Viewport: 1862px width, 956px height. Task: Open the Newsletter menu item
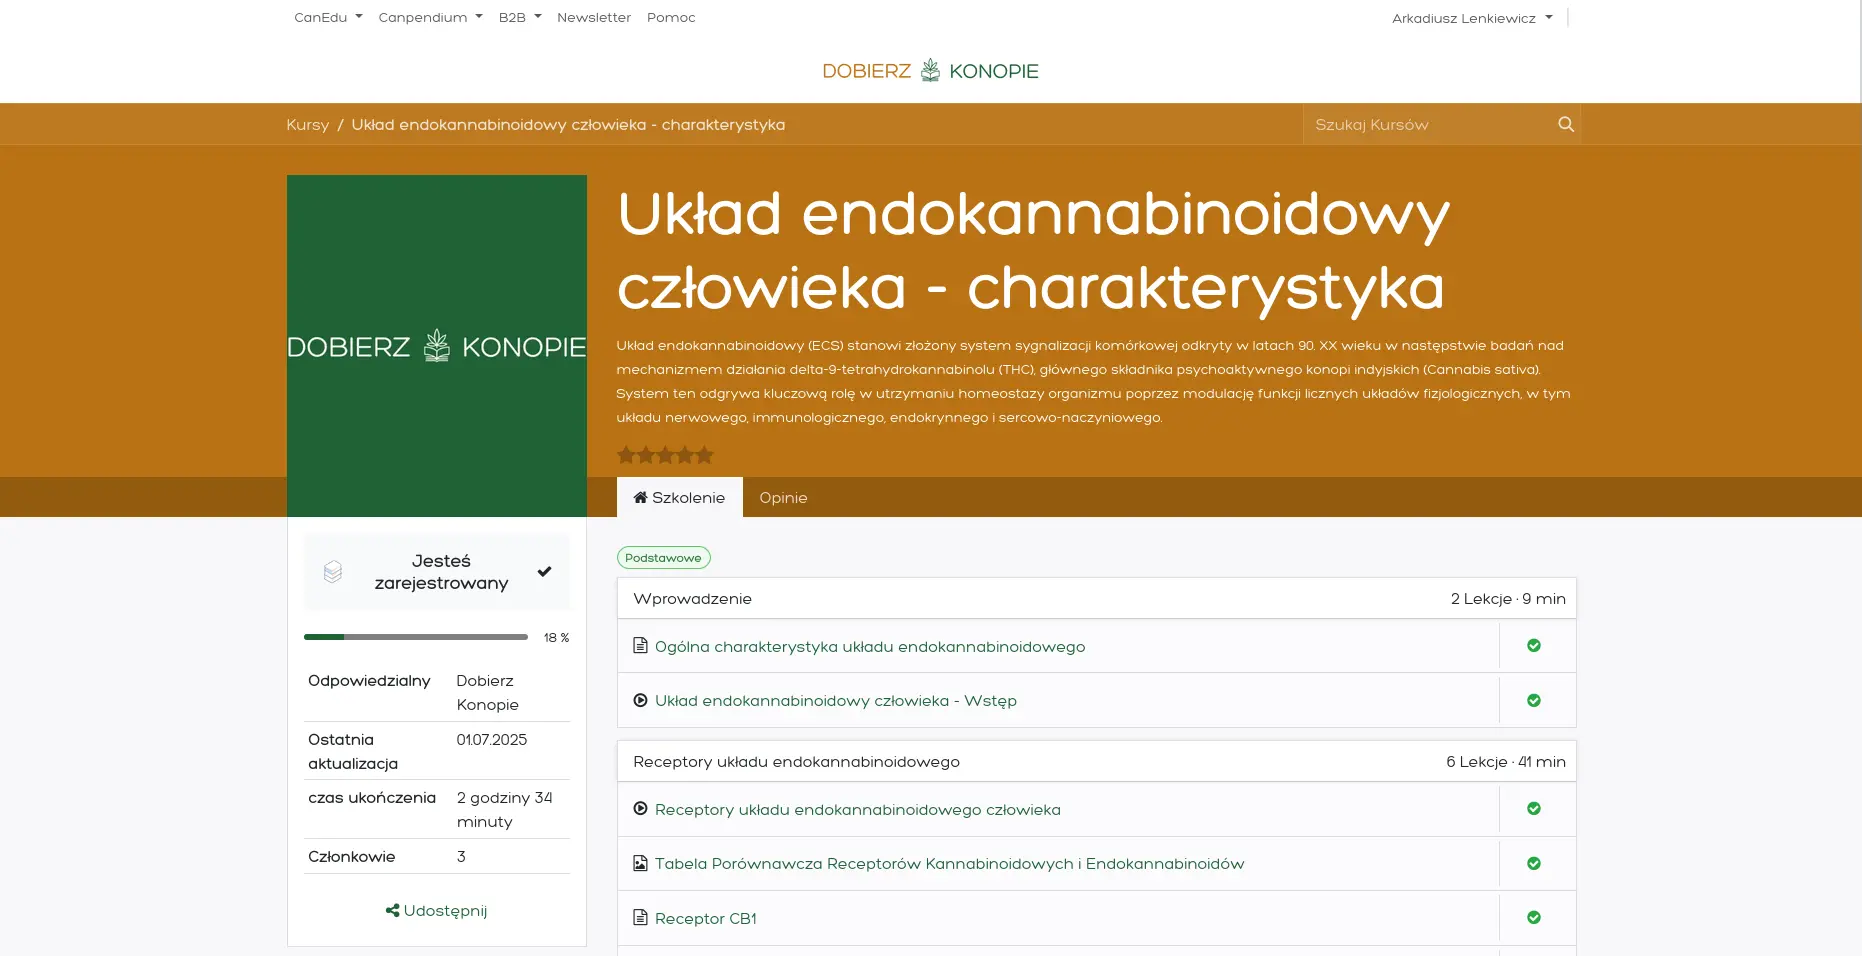(593, 18)
